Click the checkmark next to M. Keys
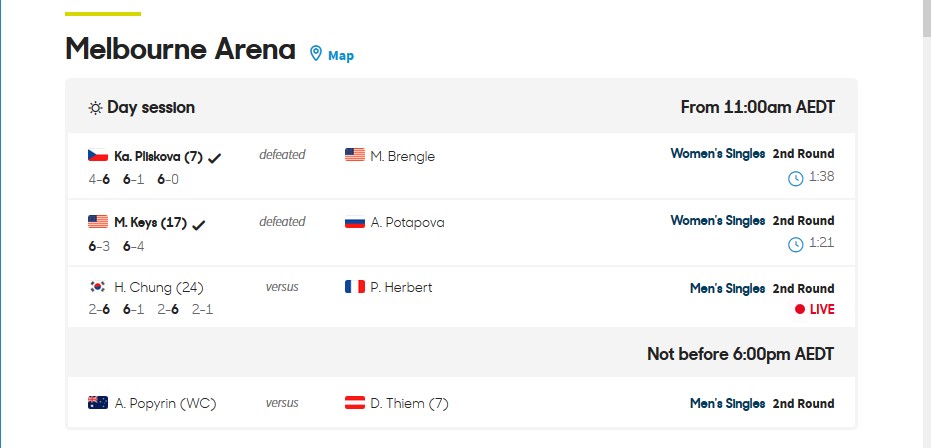The image size is (931, 448). [199, 225]
